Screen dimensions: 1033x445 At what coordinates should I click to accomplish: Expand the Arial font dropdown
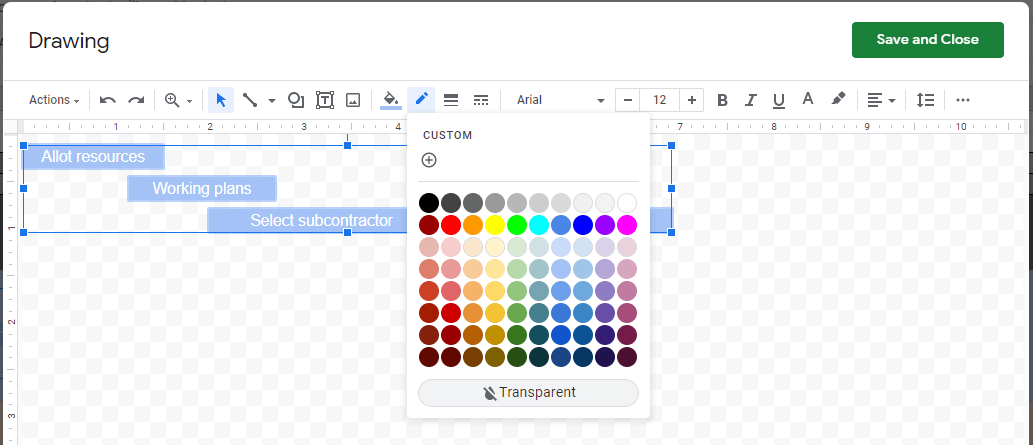(x=560, y=100)
